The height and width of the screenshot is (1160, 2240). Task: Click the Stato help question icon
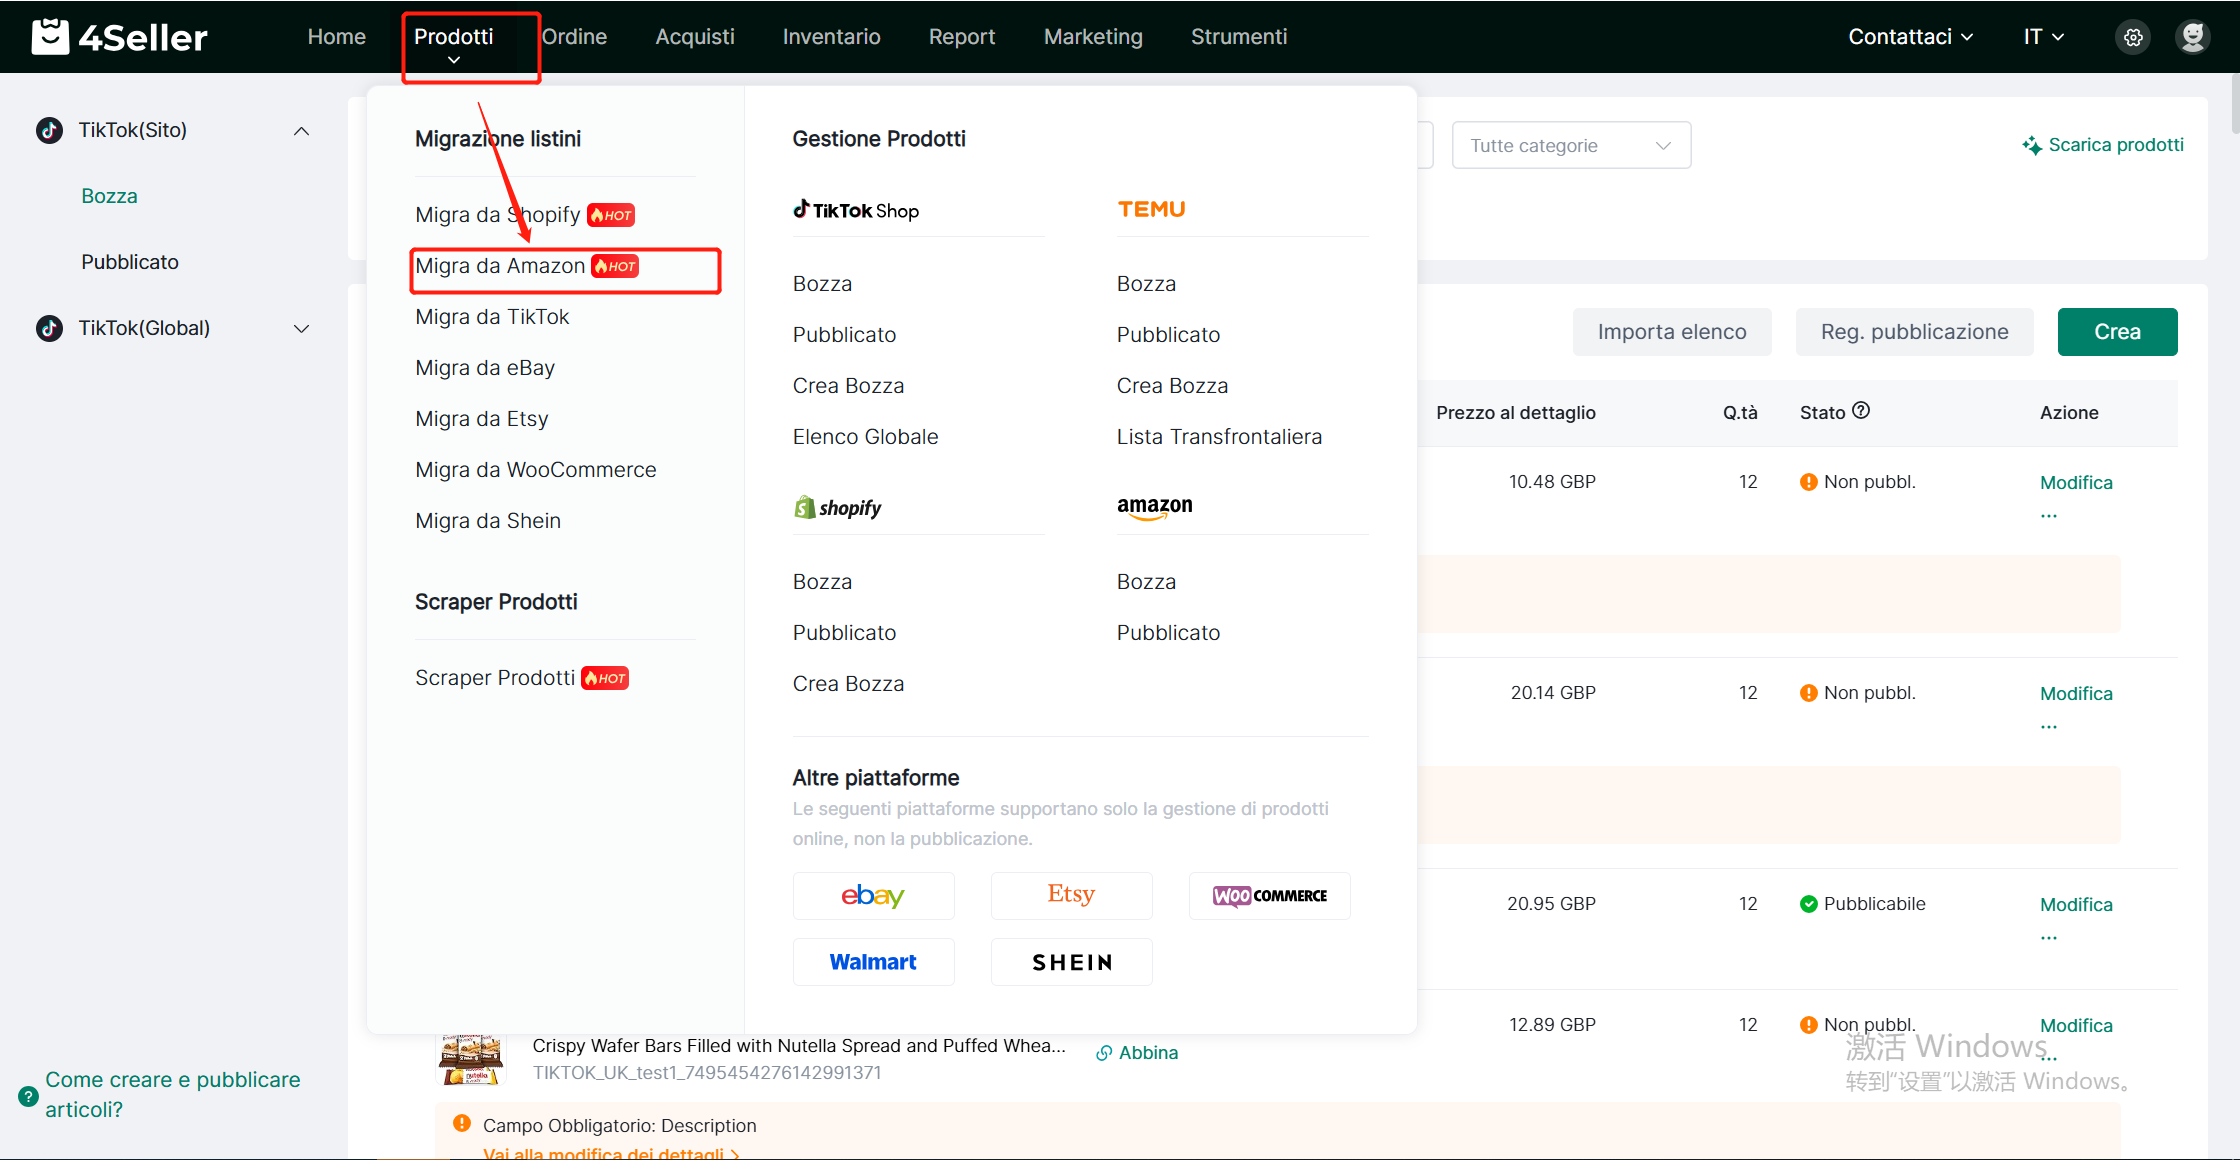tap(1861, 411)
